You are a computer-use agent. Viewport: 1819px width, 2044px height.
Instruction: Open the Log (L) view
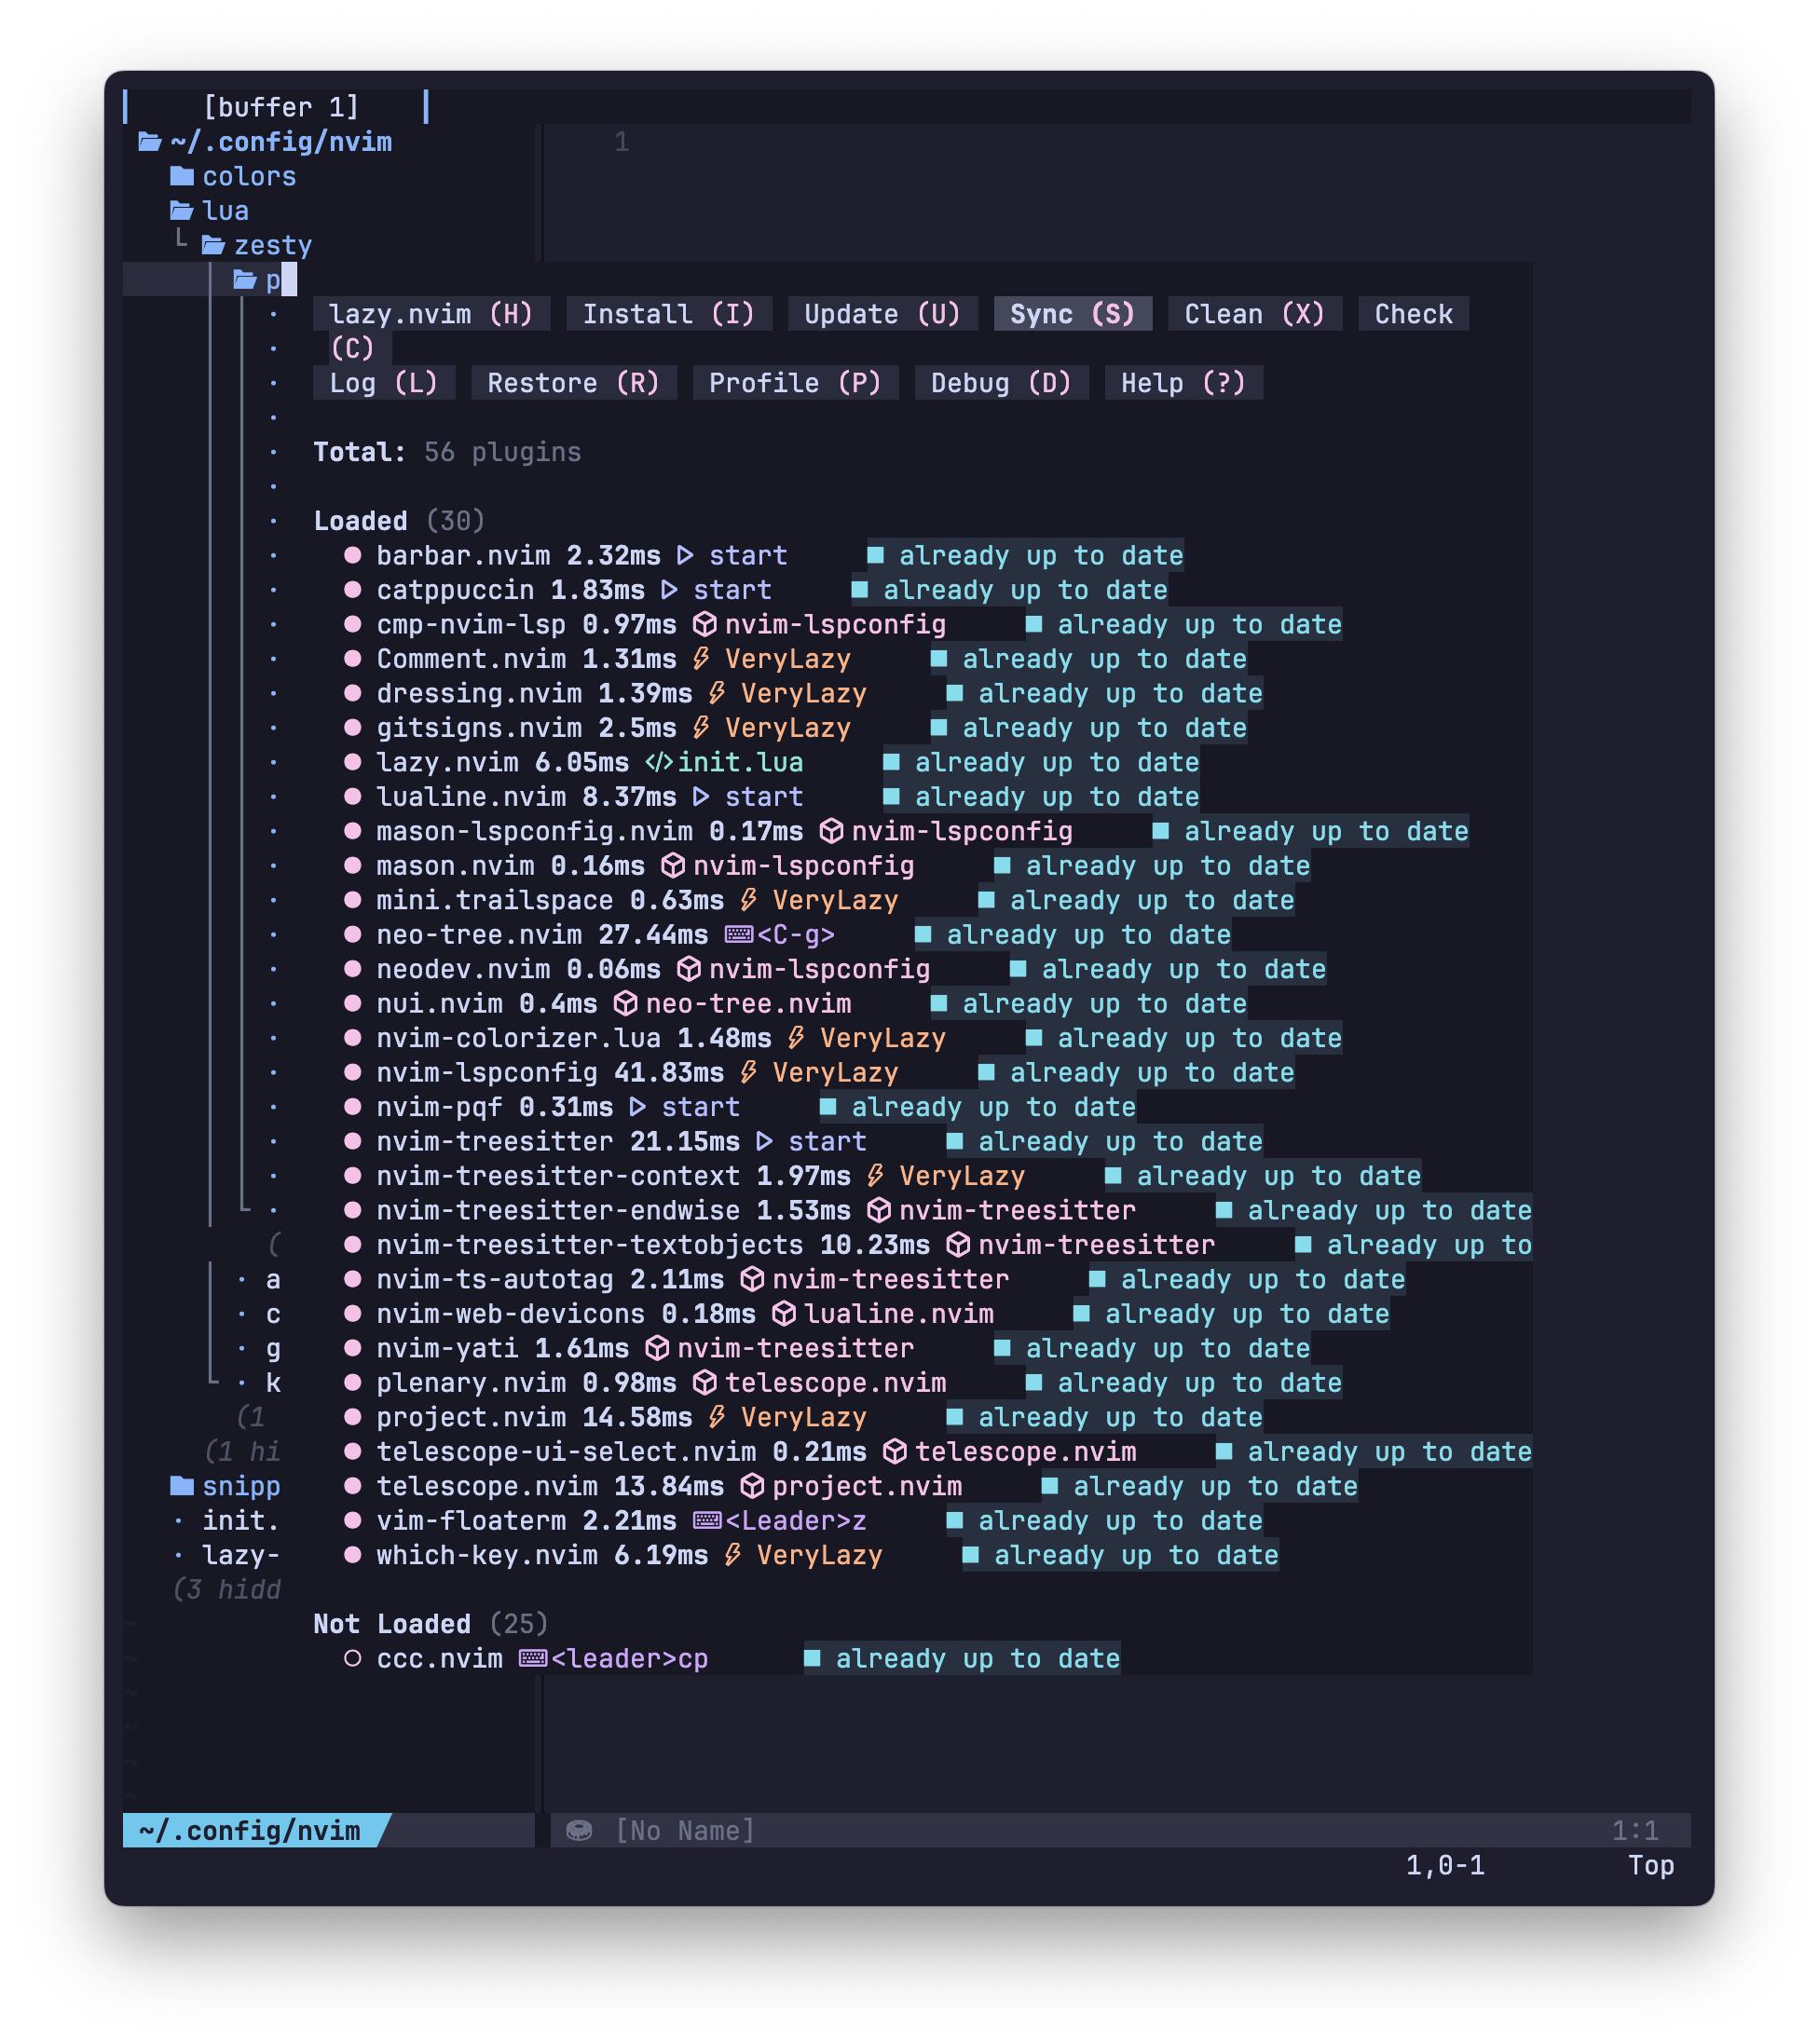(384, 383)
